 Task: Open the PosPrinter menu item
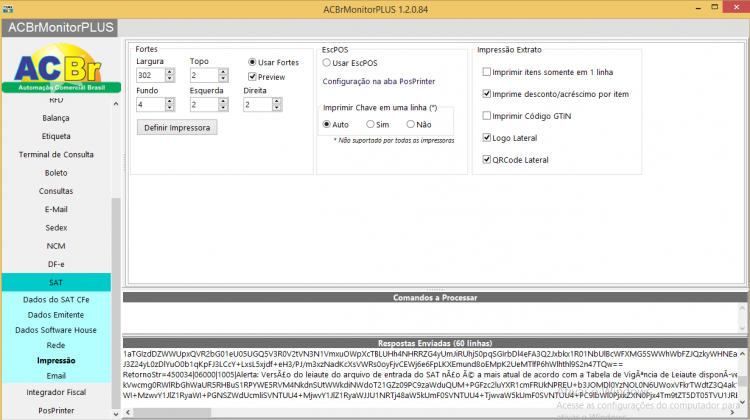click(56, 410)
